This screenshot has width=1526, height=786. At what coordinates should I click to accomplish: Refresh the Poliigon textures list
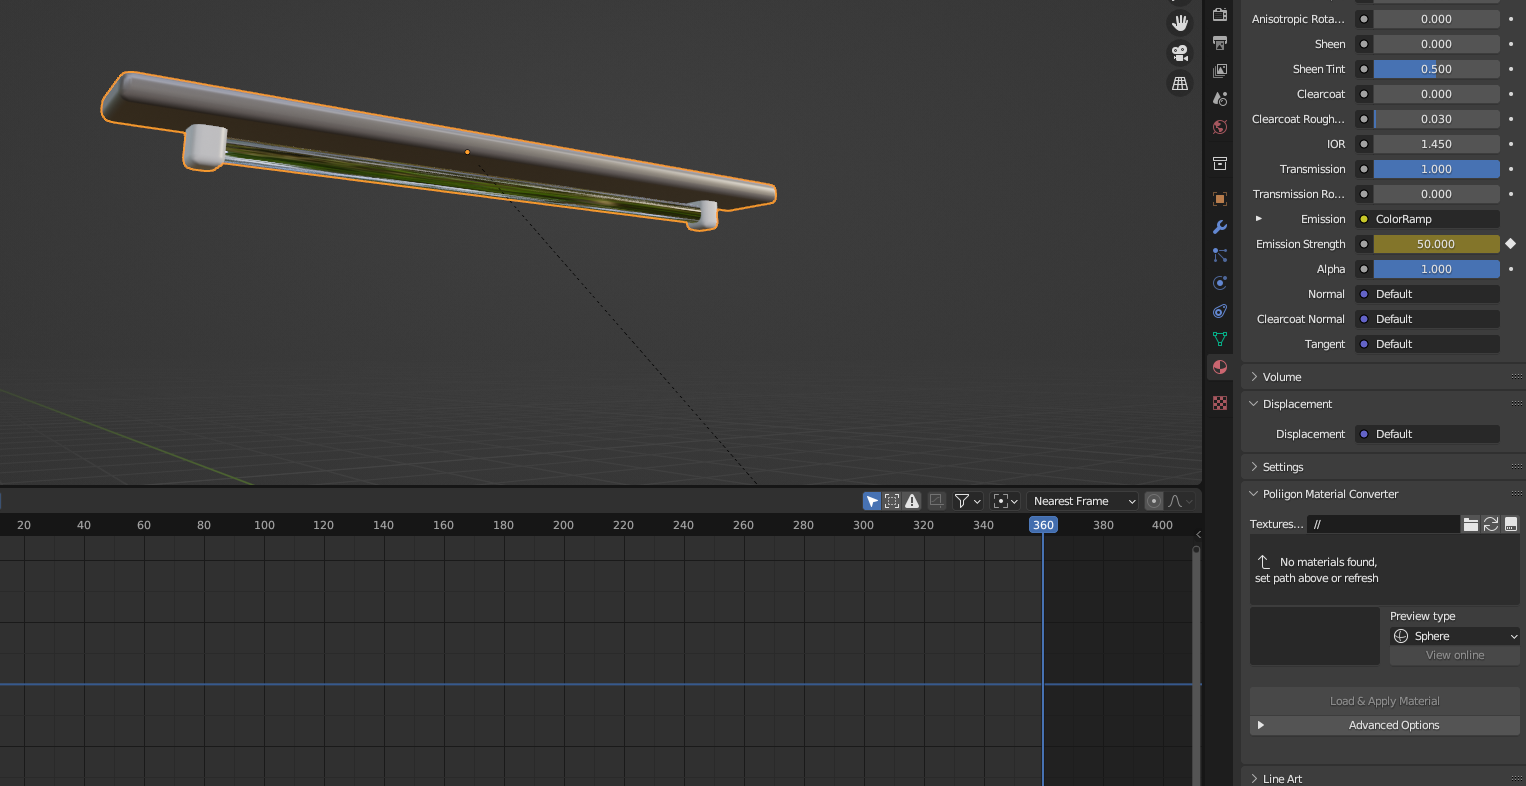(1490, 524)
